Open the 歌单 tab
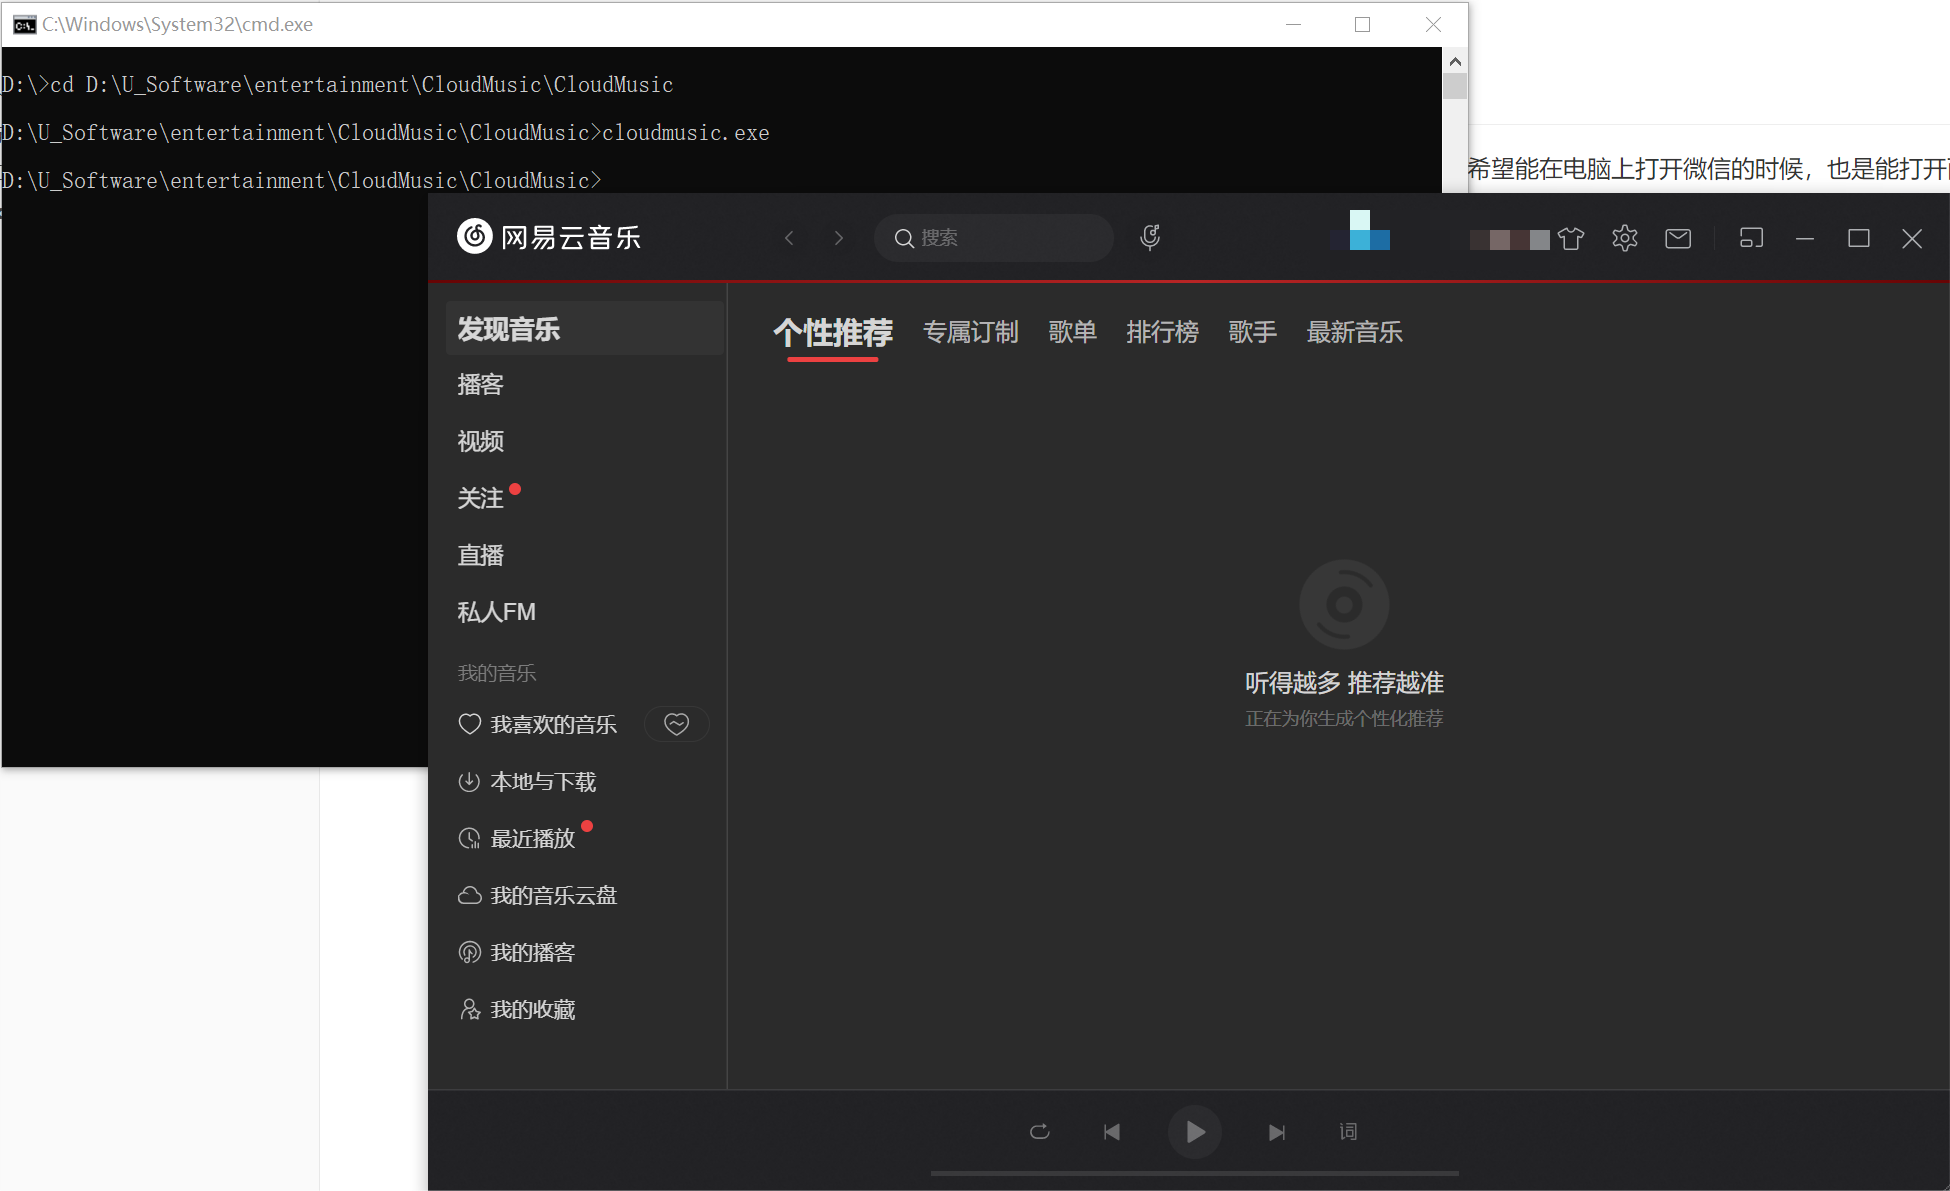 point(1072,332)
